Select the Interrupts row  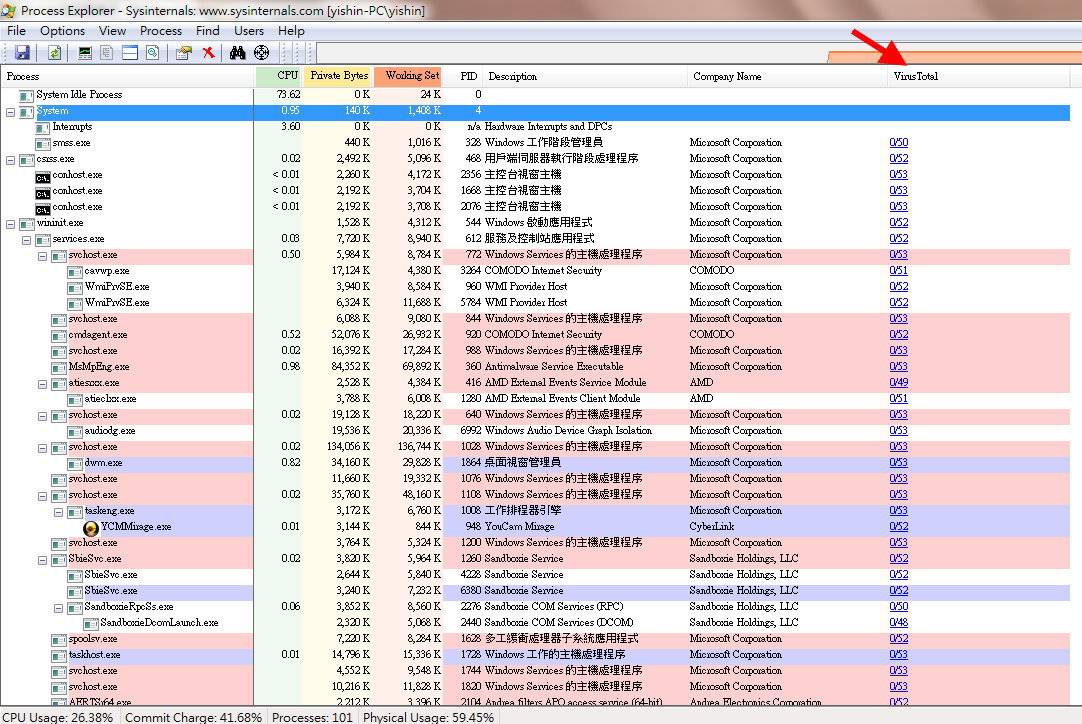click(535, 127)
